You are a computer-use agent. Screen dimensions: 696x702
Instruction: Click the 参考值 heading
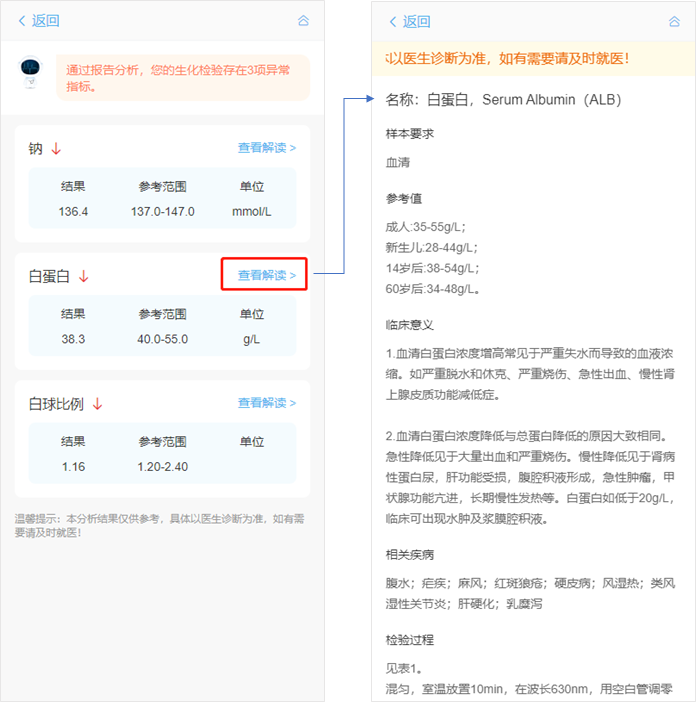(404, 198)
